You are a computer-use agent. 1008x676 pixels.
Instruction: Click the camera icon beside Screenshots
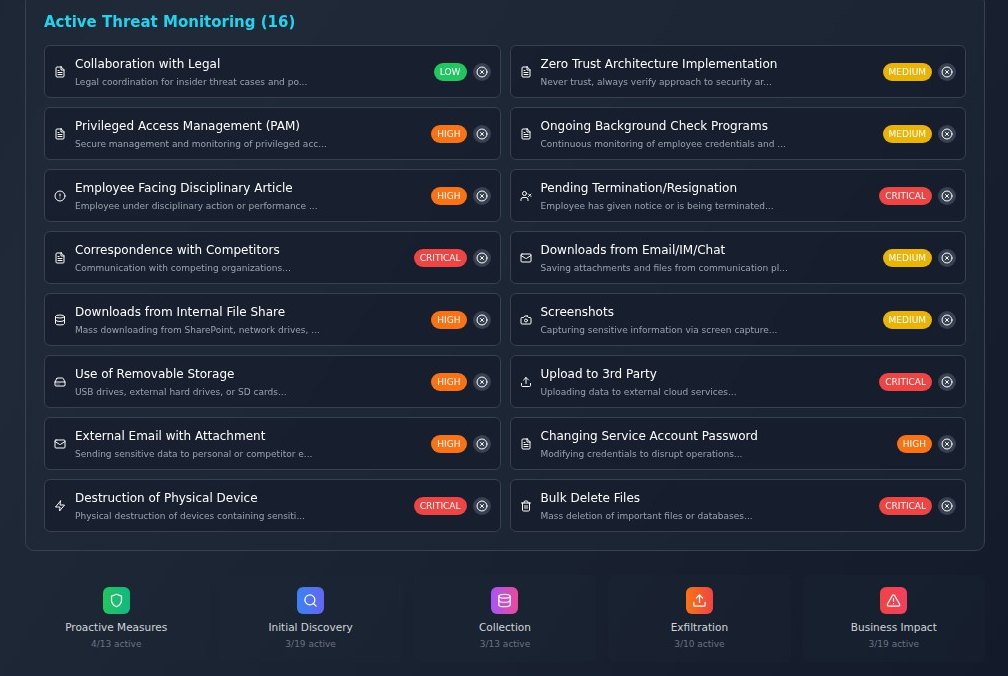(x=526, y=320)
